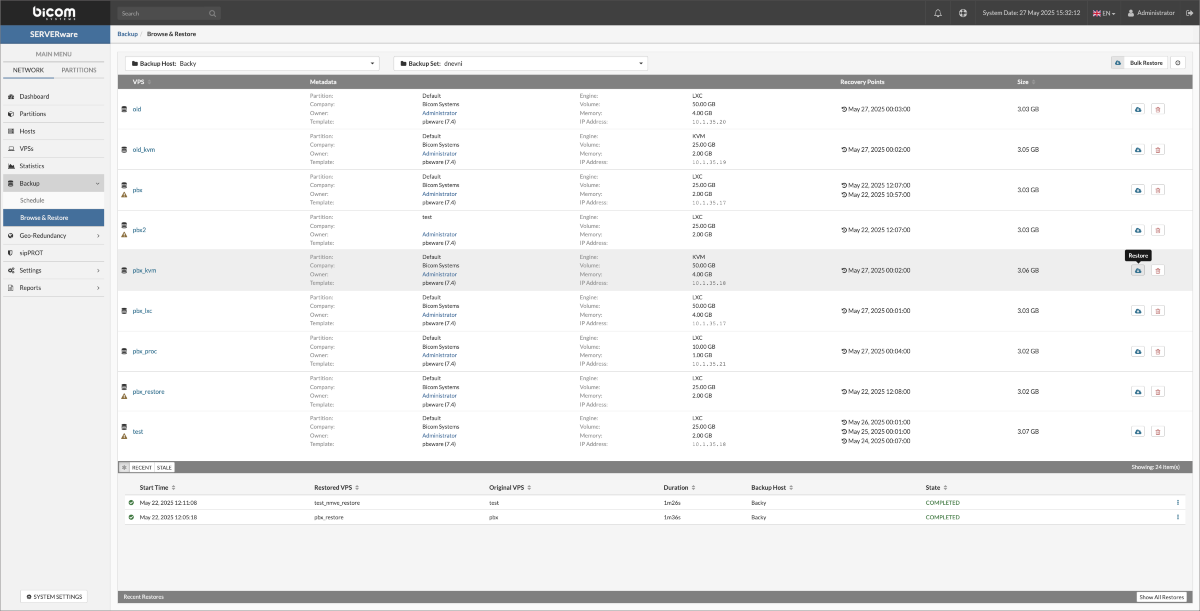This screenshot has height=611, width=1200.
Task: Click the Show All Restores button
Action: [x=1160, y=597]
